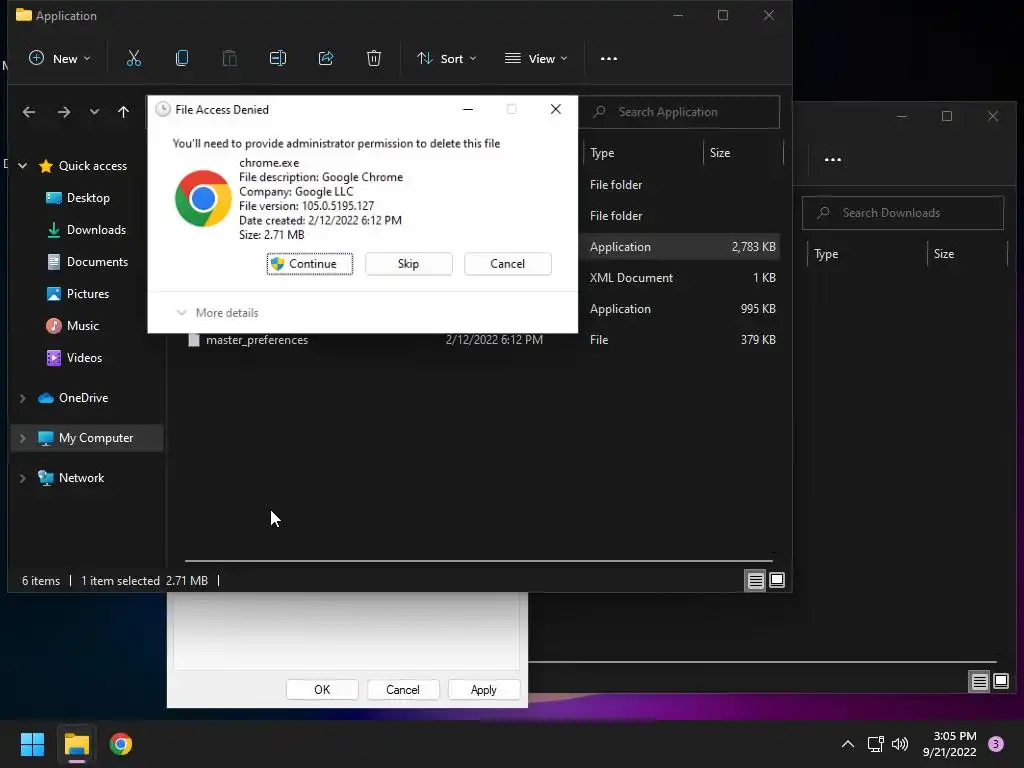
Task: Click the Search Application field
Action: point(679,112)
